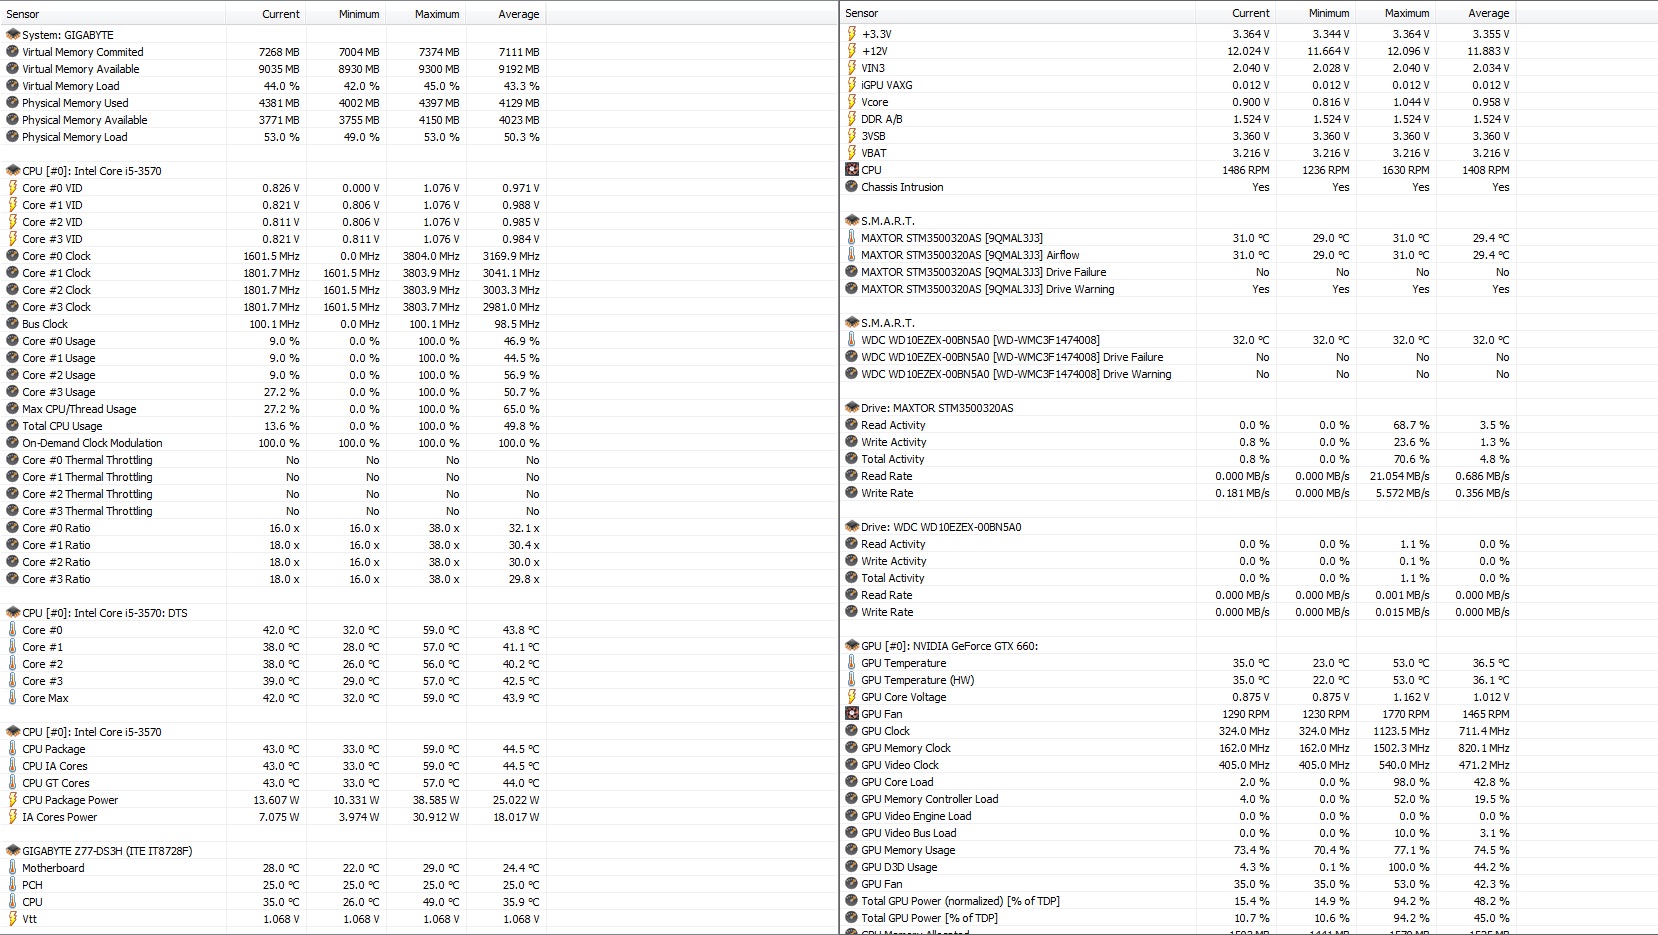Click the lightning bolt icon beside VBAT
Image resolution: width=1658 pixels, height=935 pixels.
[x=851, y=153]
